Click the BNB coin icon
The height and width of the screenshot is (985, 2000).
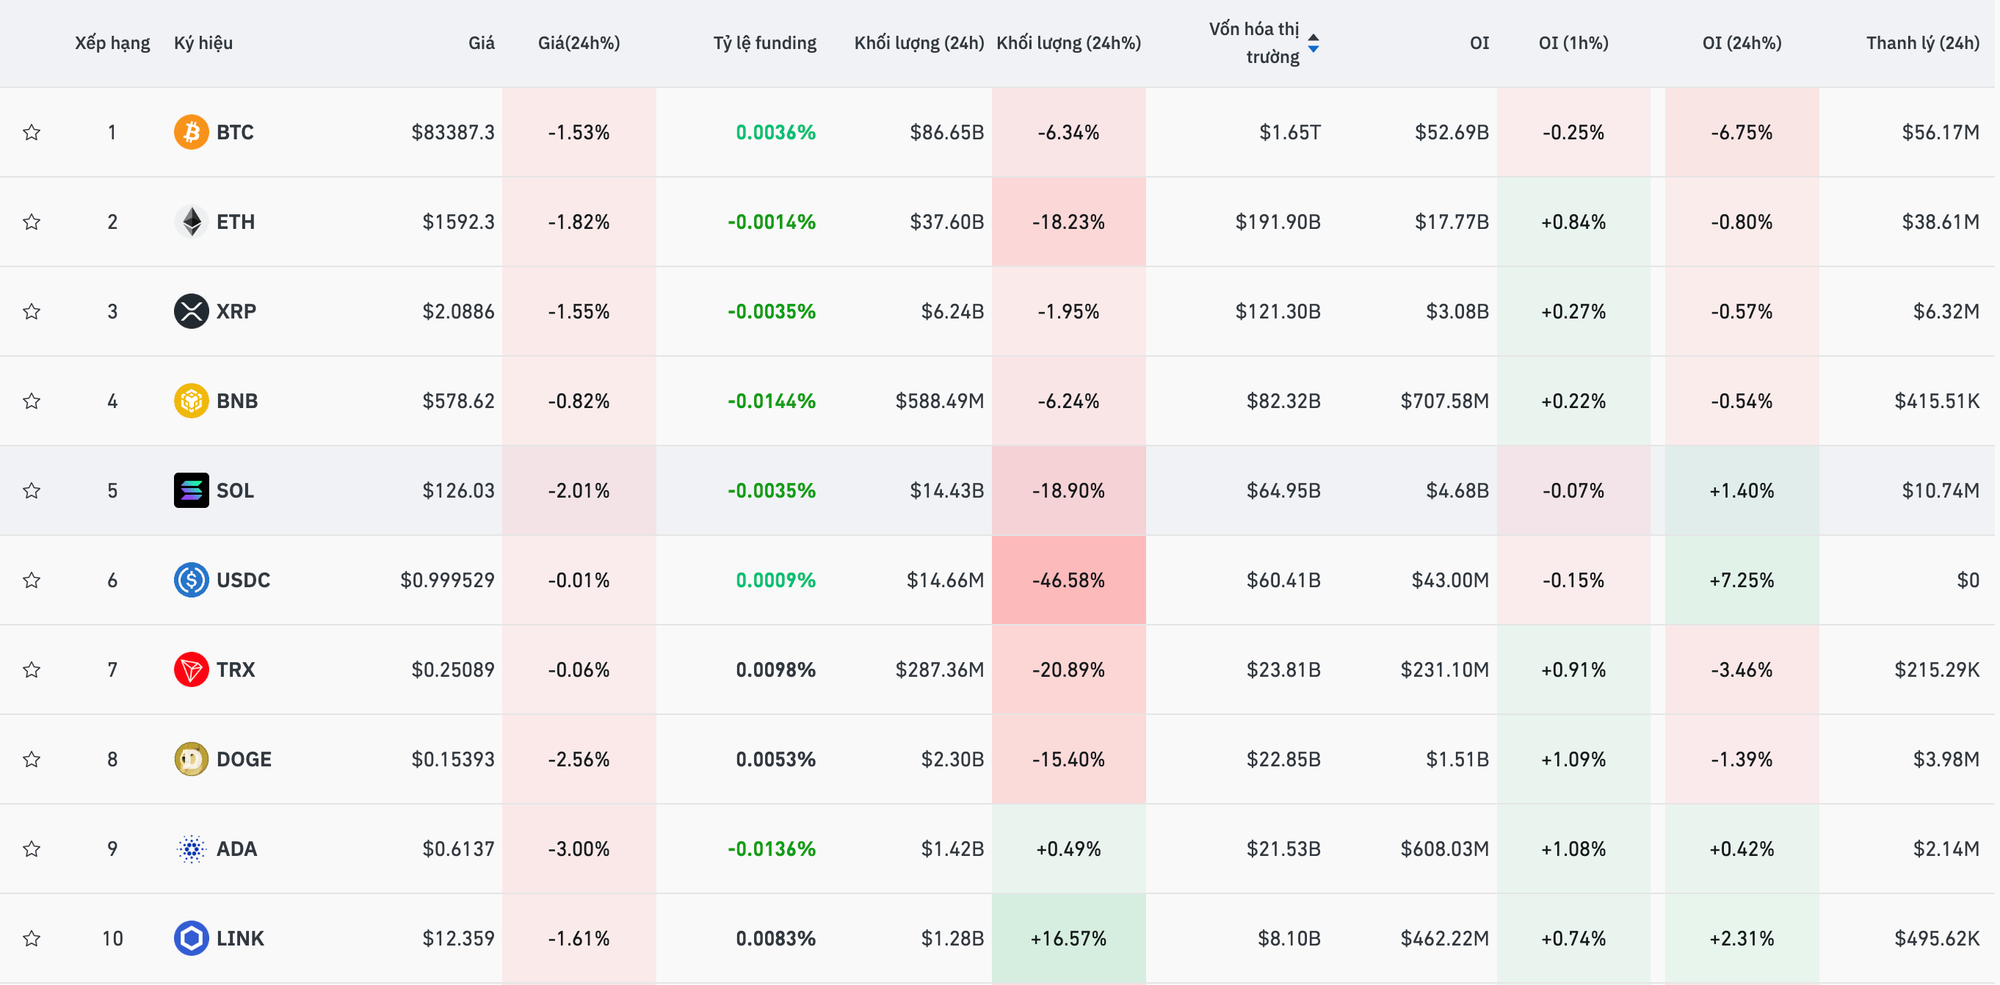click(x=191, y=401)
